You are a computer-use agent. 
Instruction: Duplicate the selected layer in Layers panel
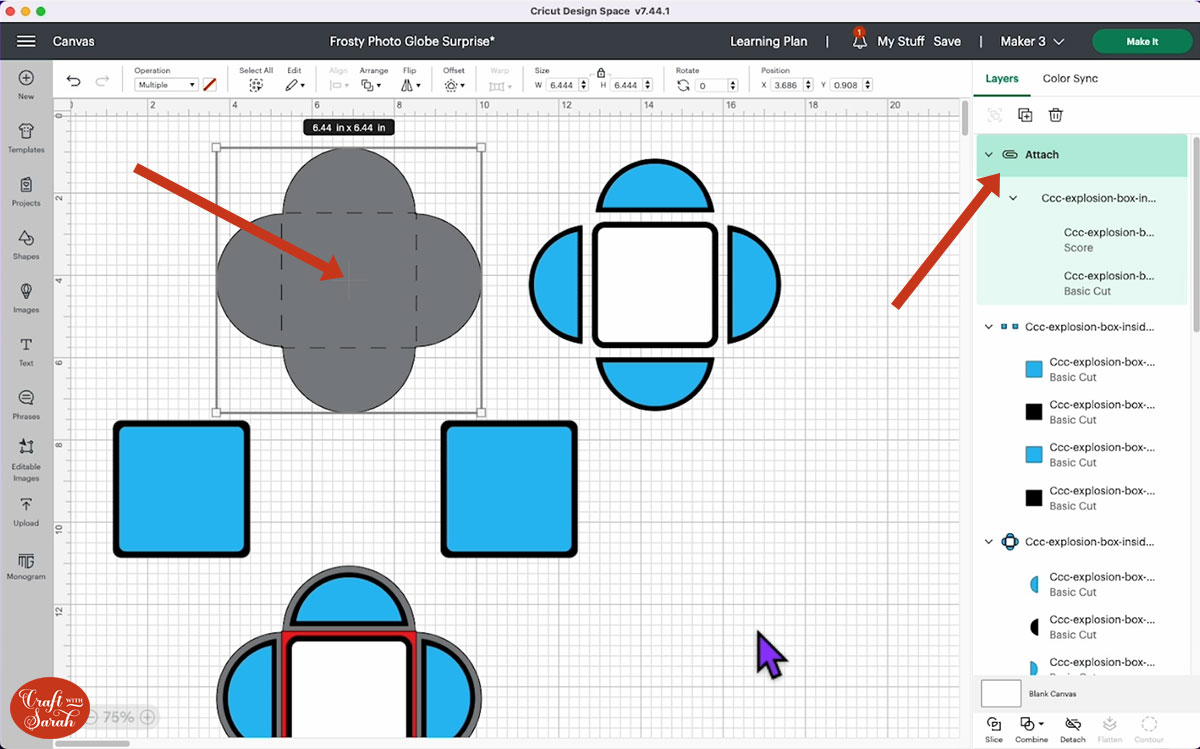[1025, 115]
